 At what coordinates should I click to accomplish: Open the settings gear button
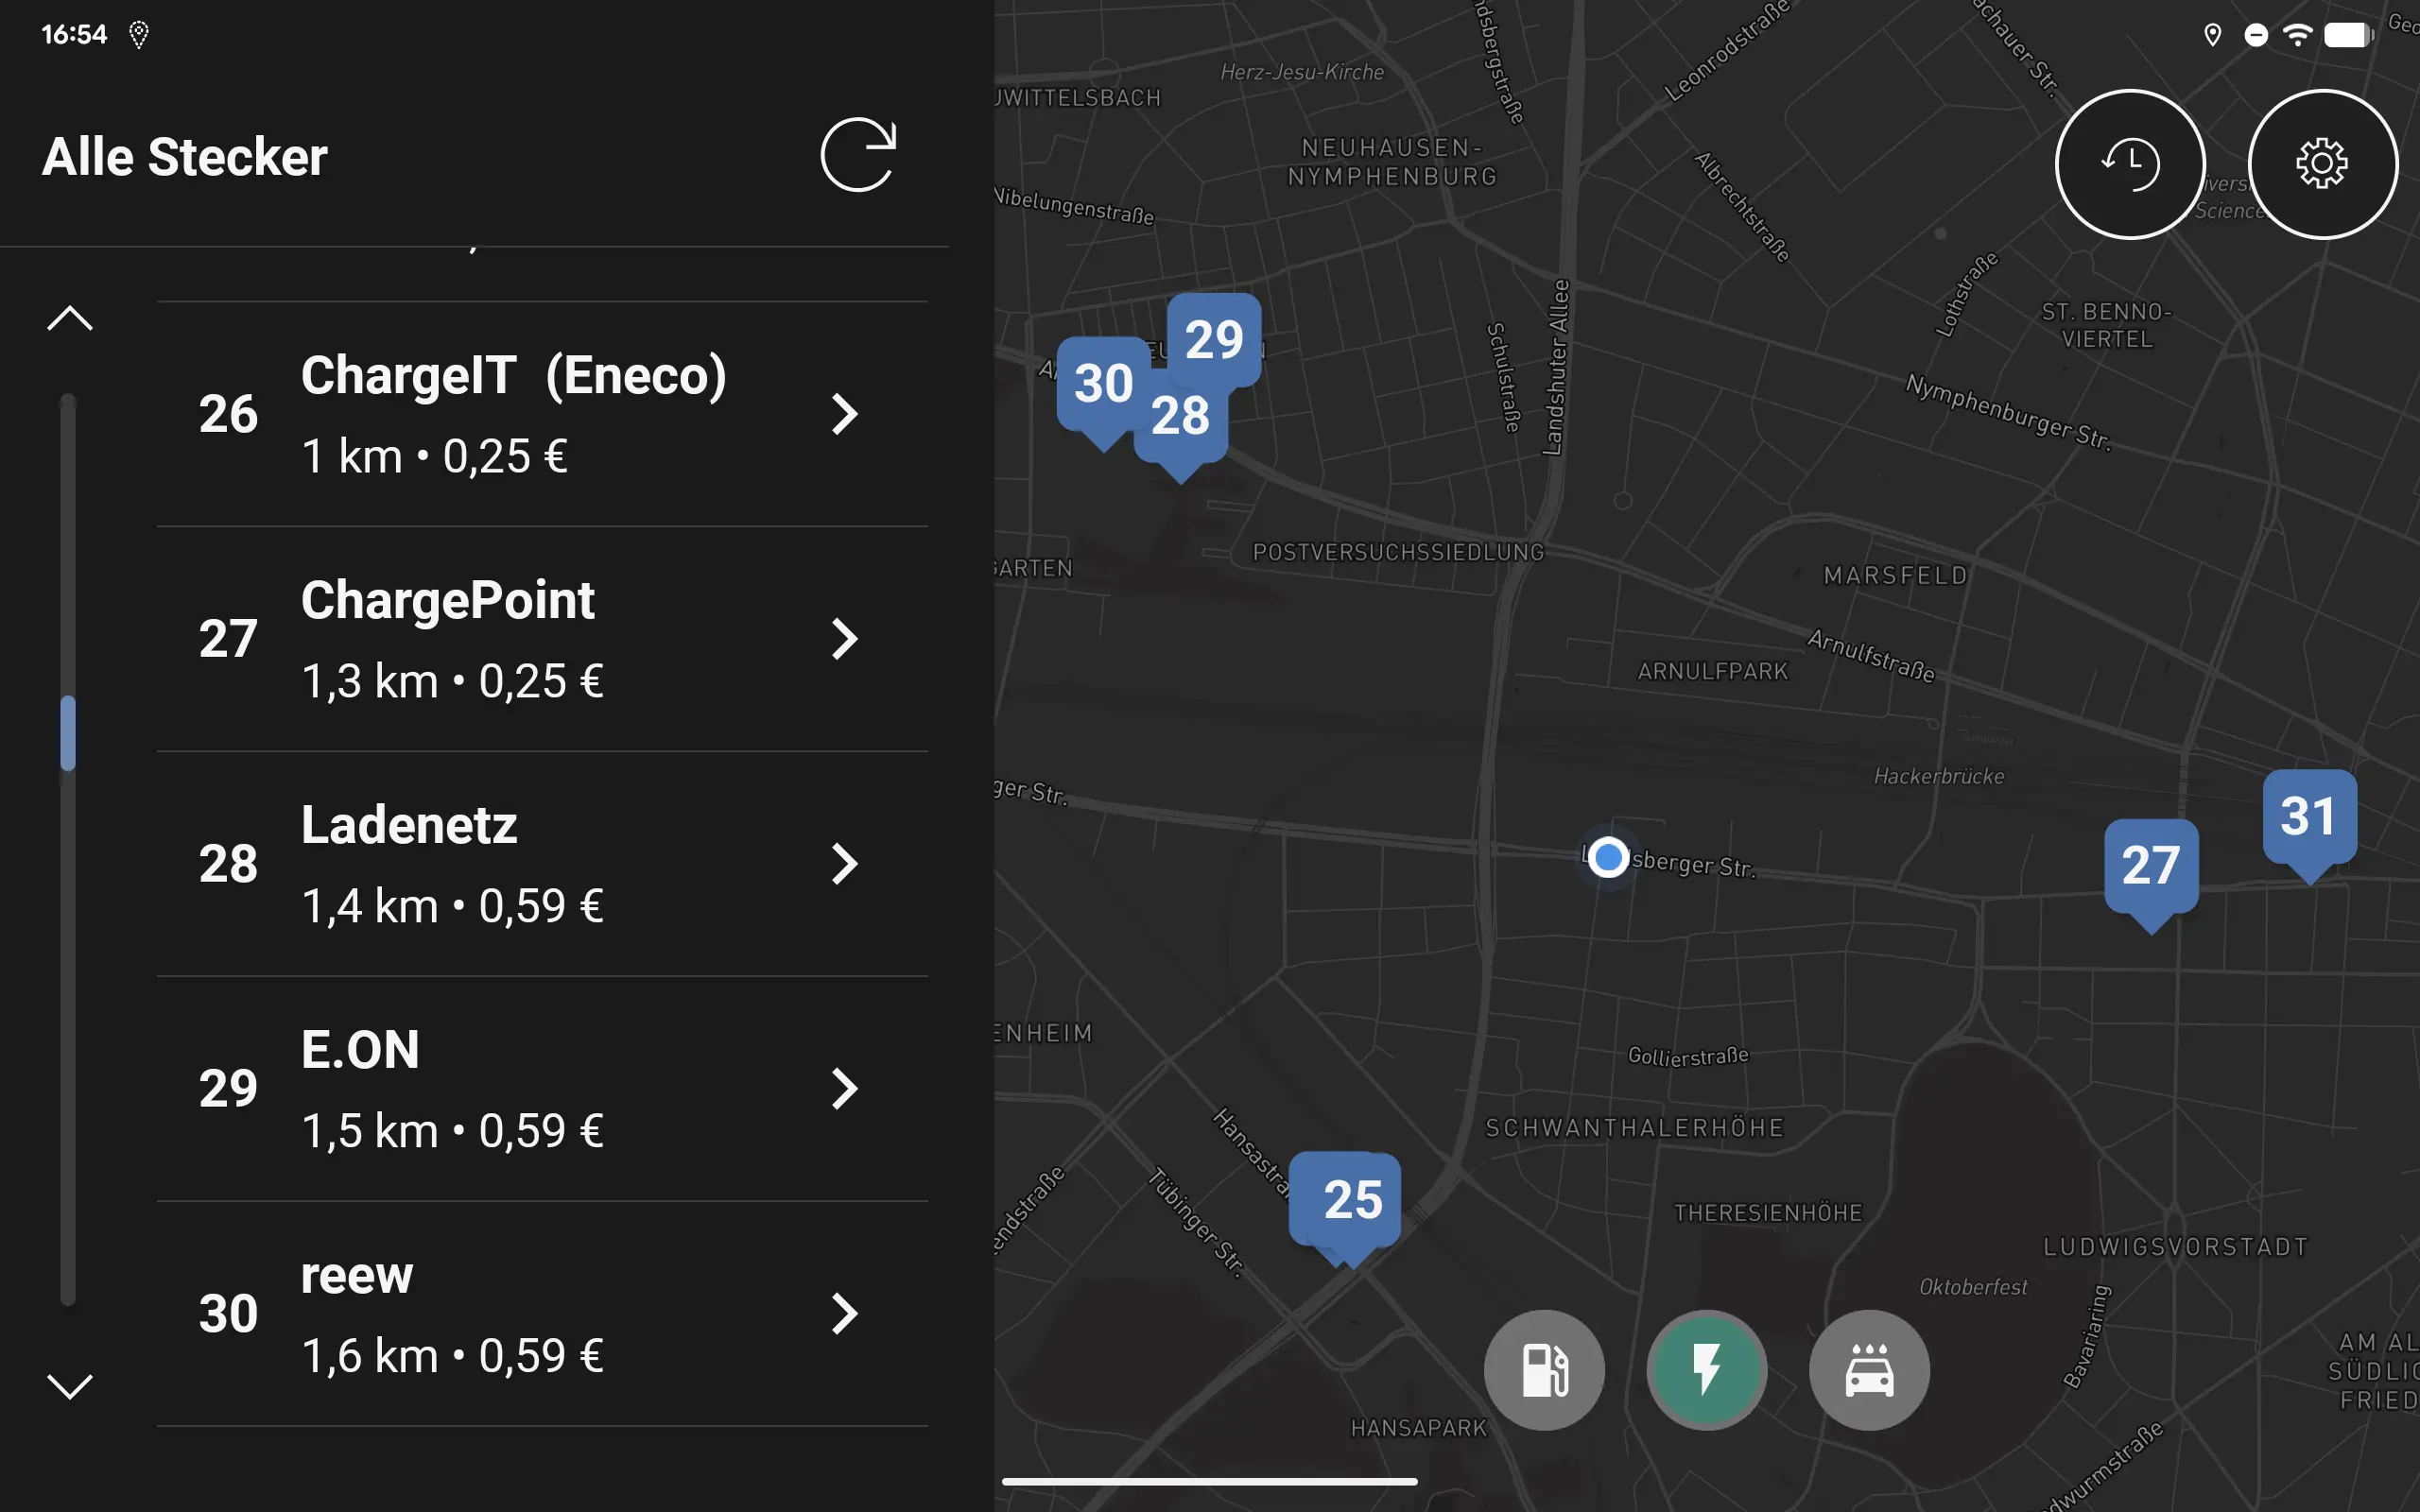pos(2322,164)
